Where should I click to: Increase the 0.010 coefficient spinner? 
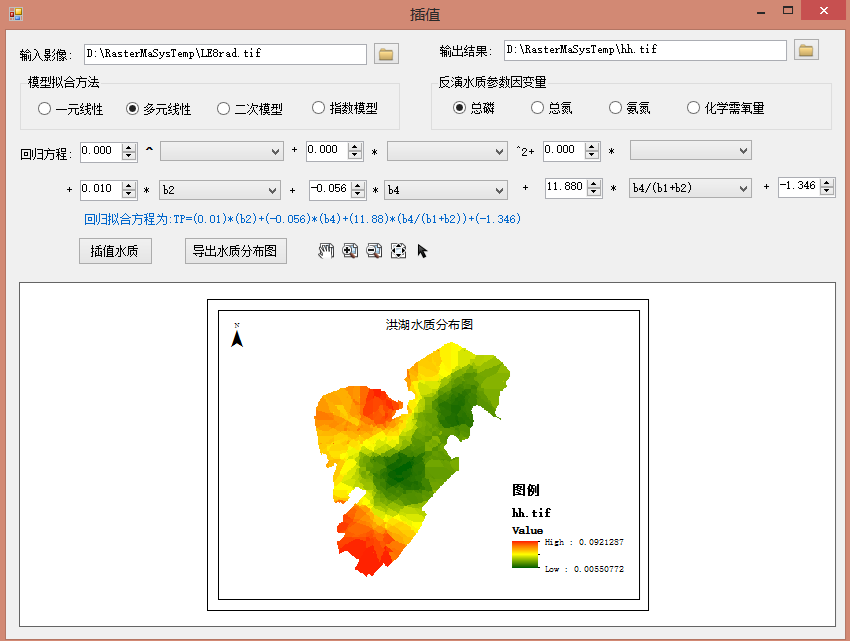[129, 185]
